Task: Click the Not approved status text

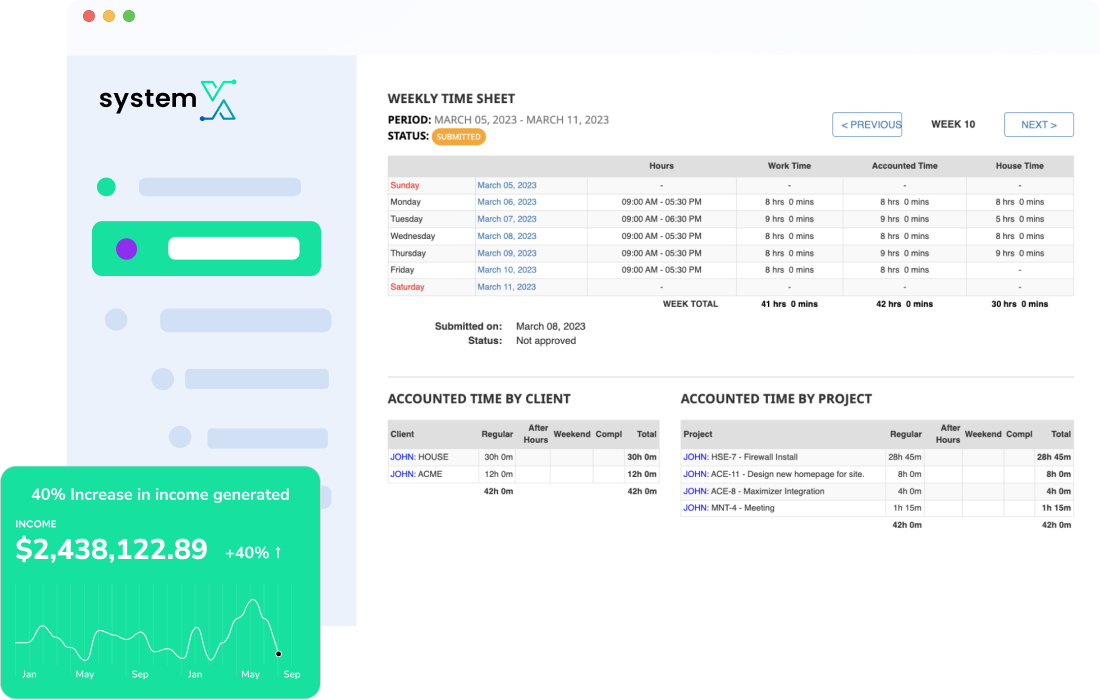Action: point(546,341)
